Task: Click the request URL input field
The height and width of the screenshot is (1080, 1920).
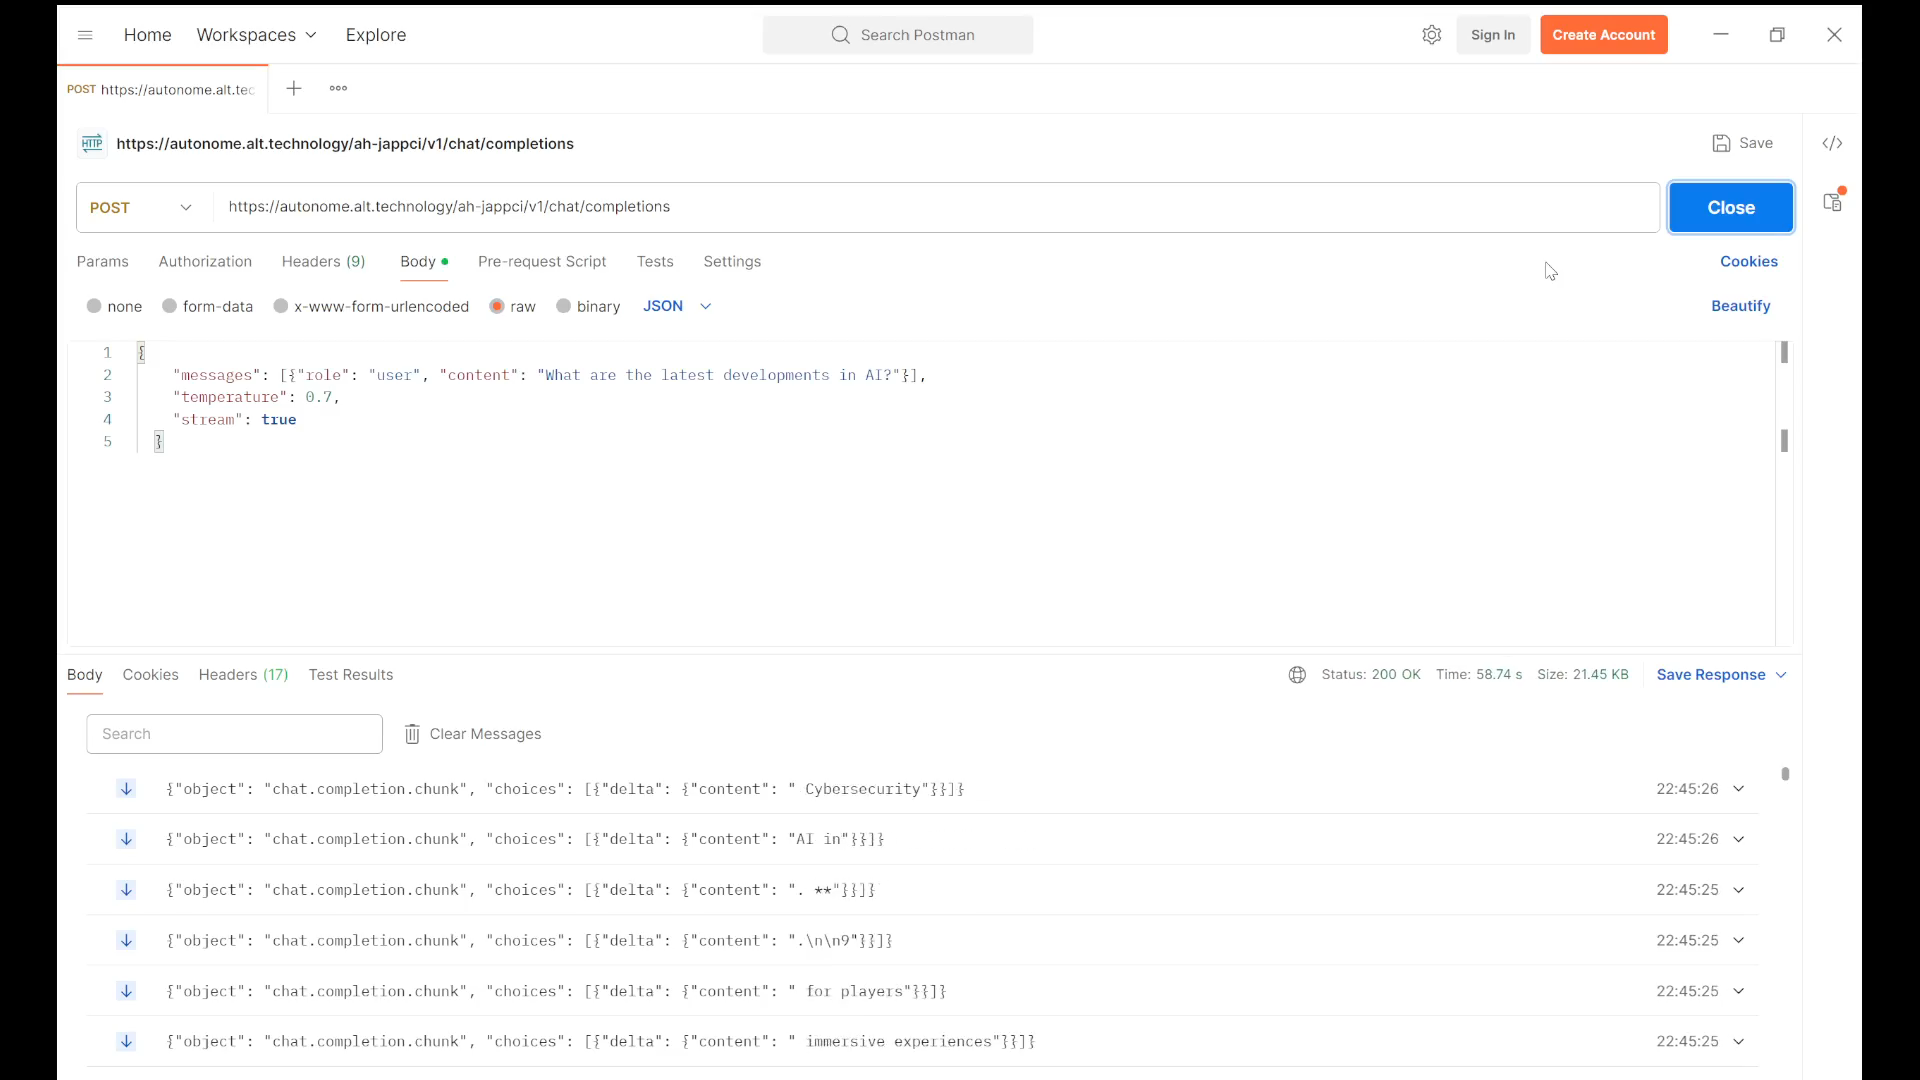Action: tap(936, 207)
